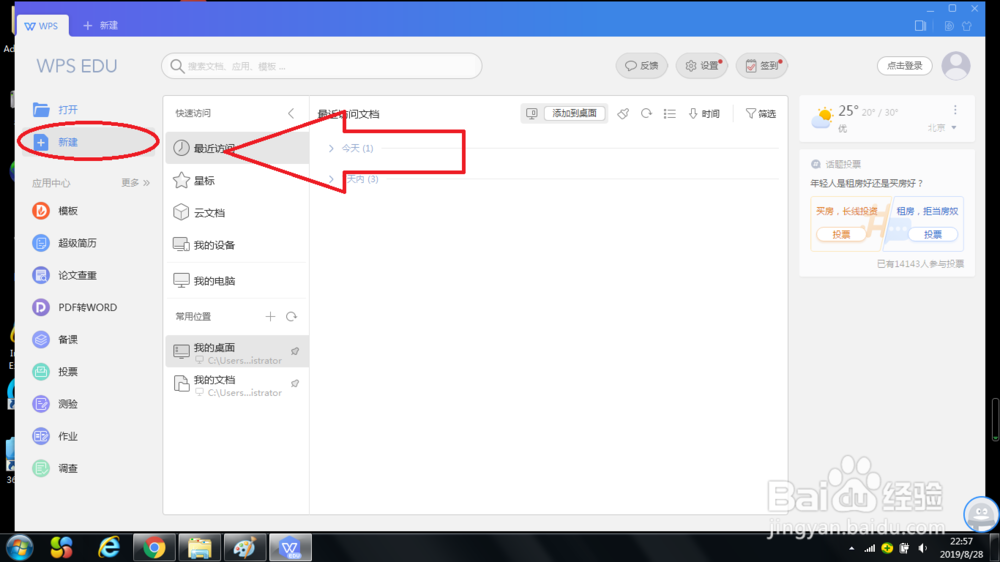The height and width of the screenshot is (562, 1000).
Task: Vote for 买房，长线投资 option
Action: pos(841,234)
